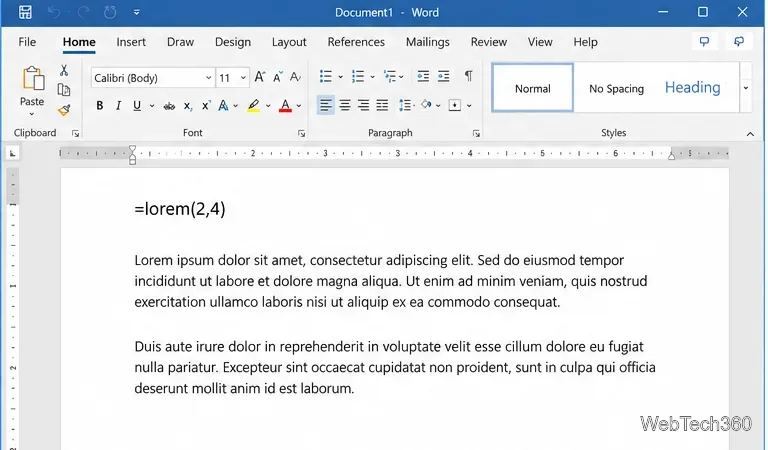768x450 pixels.
Task: Click the Save icon in the title bar
Action: [x=25, y=12]
